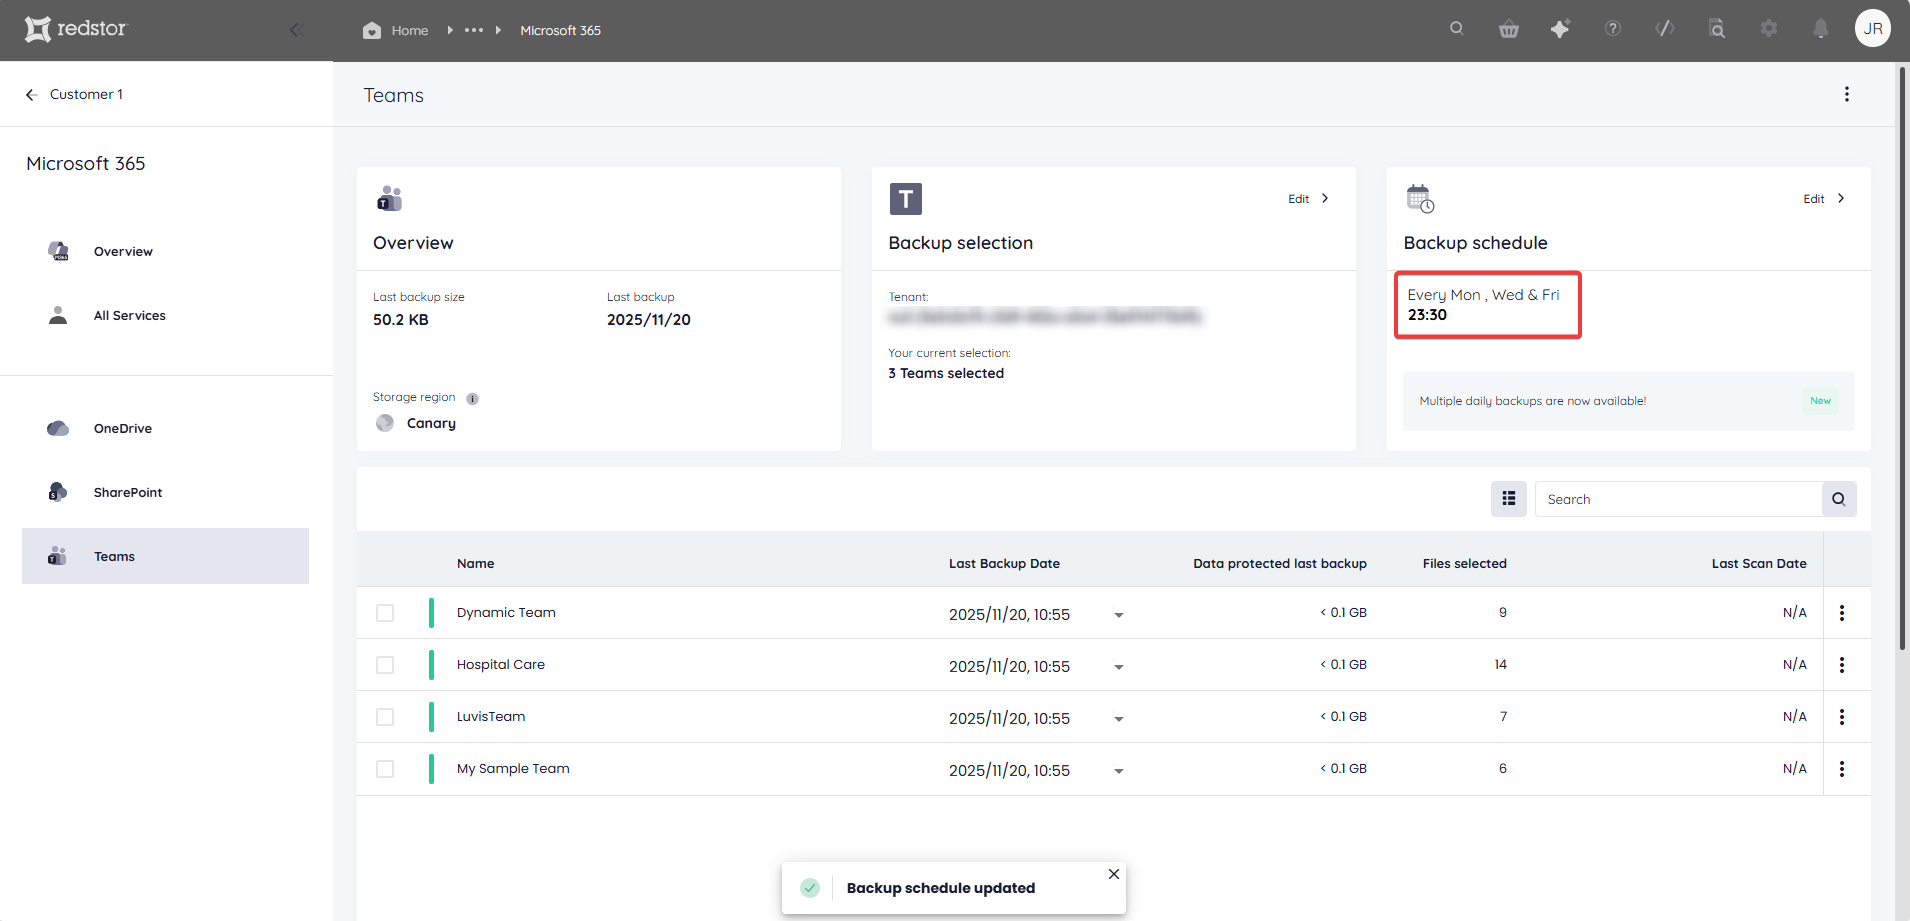Collapse the sidebar with double chevron
Screen dimensions: 1910x921
point(296,30)
